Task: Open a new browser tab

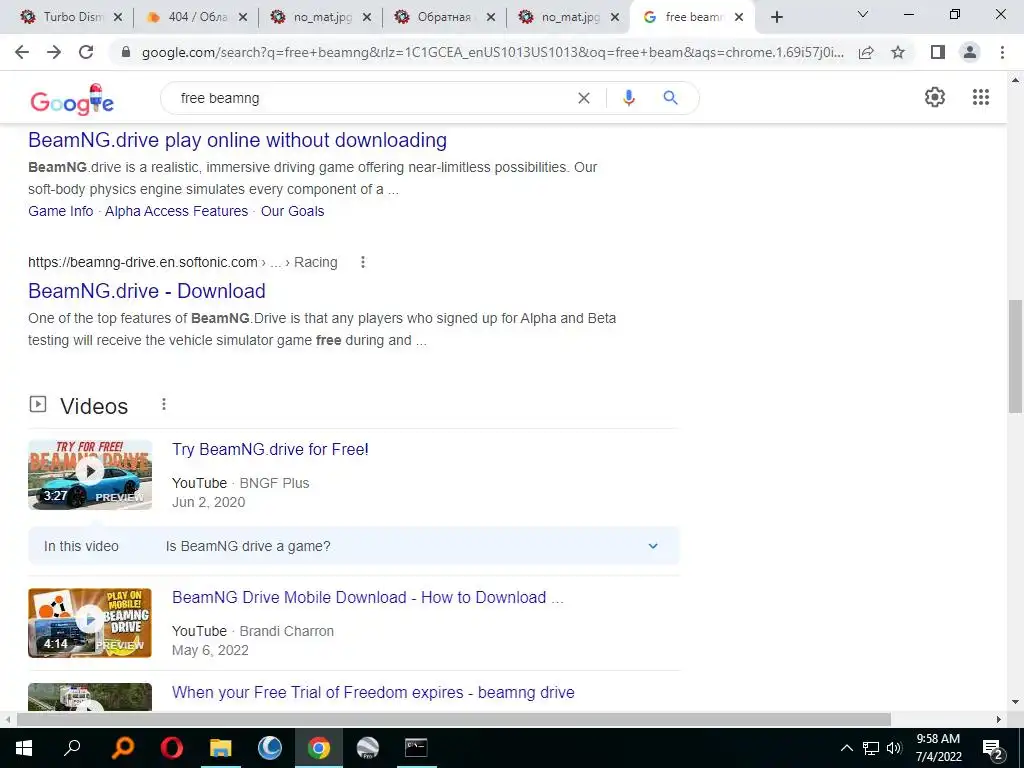Action: [776, 18]
